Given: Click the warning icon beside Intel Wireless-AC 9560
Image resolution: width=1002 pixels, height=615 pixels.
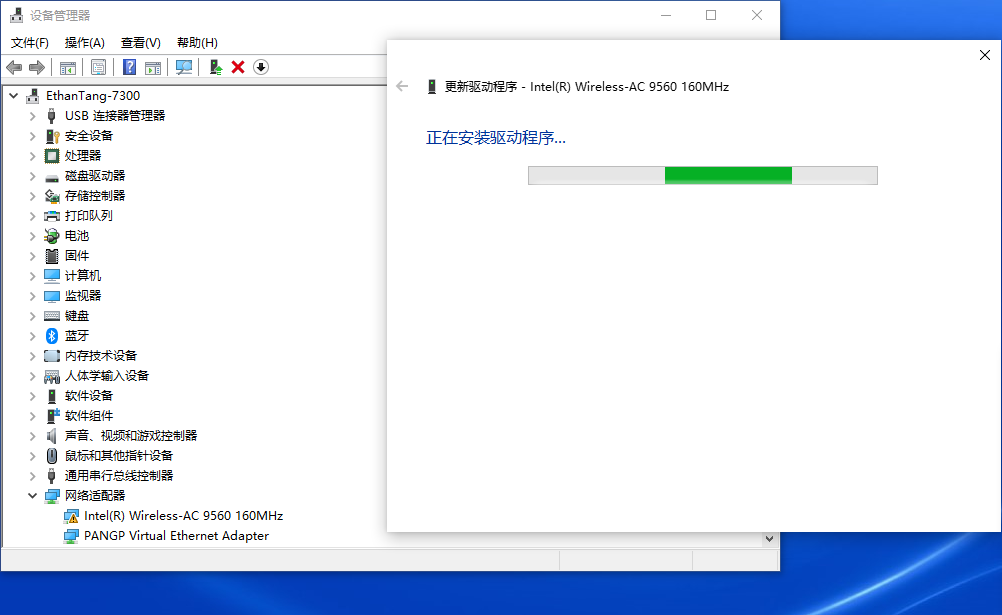Looking at the screenshot, I should pyautogui.click(x=72, y=516).
